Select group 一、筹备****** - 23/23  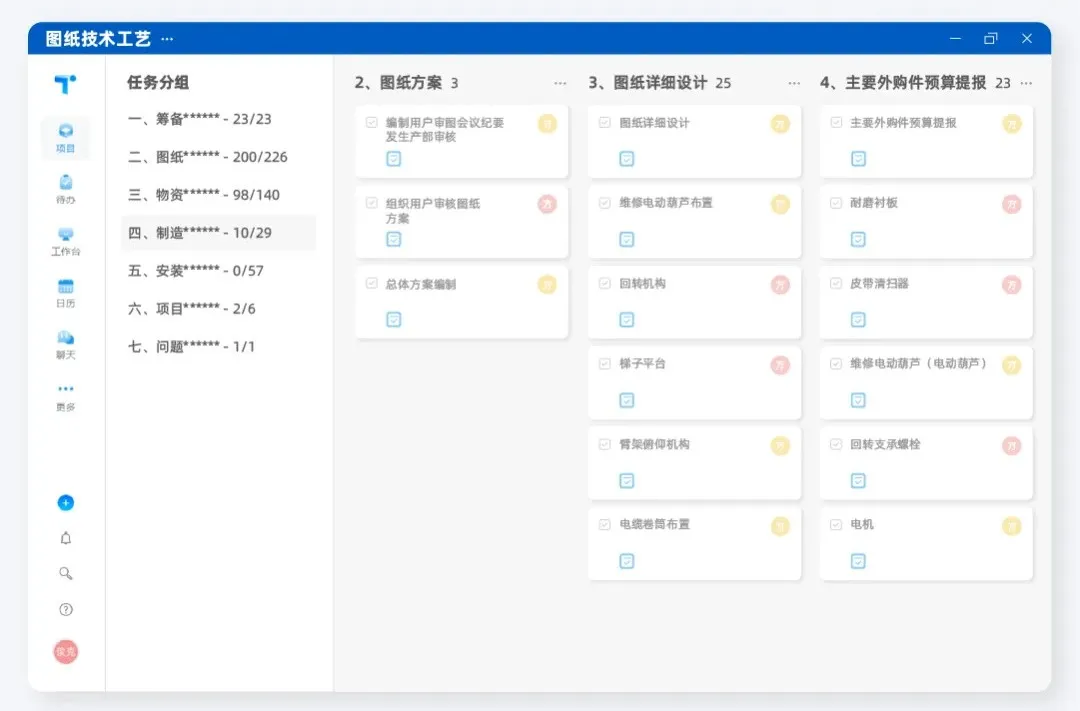pos(218,119)
